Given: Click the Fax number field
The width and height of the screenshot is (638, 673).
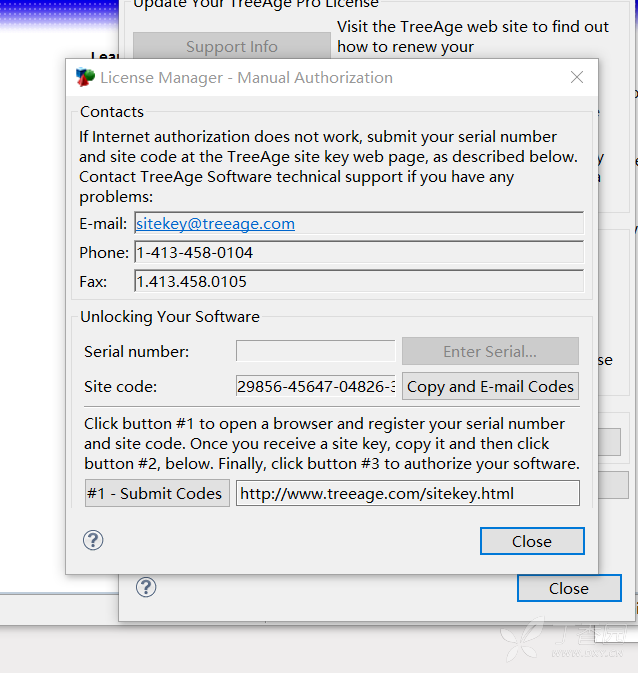Looking at the screenshot, I should click(358, 282).
